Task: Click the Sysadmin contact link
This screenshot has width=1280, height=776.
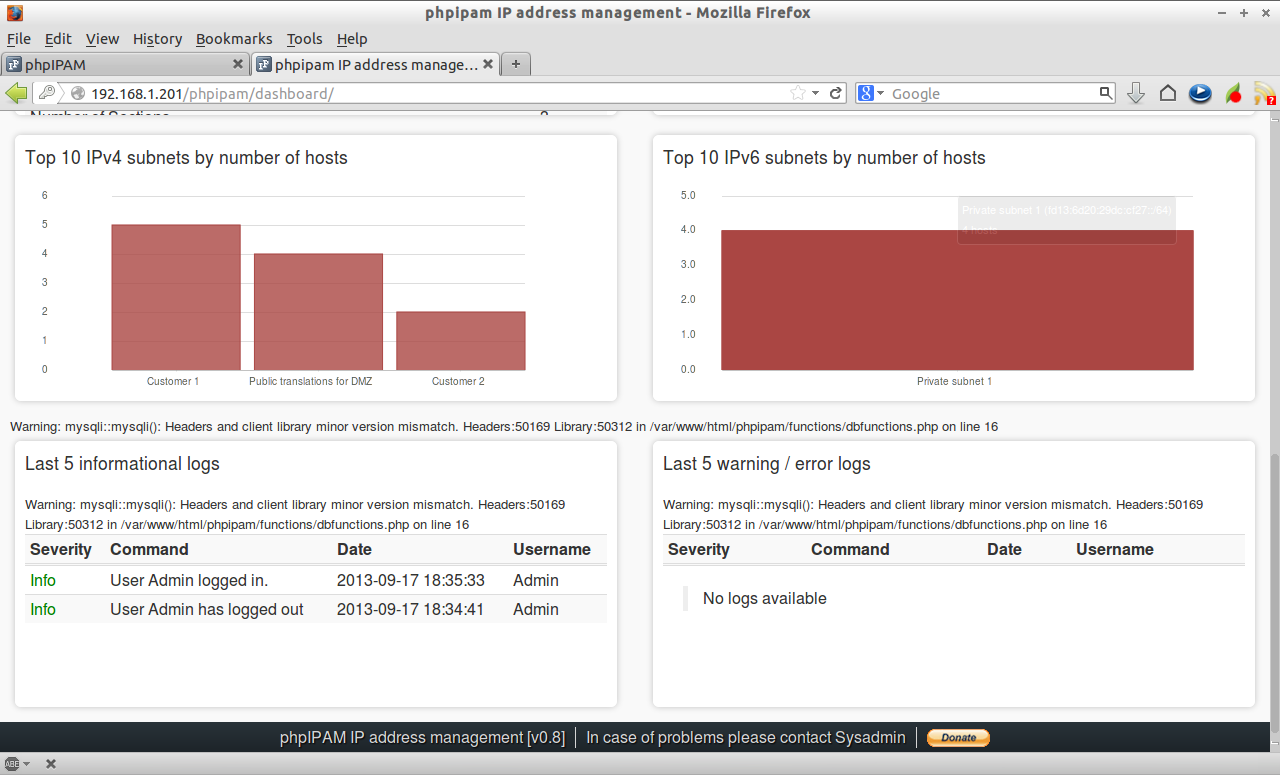Action: (870, 737)
